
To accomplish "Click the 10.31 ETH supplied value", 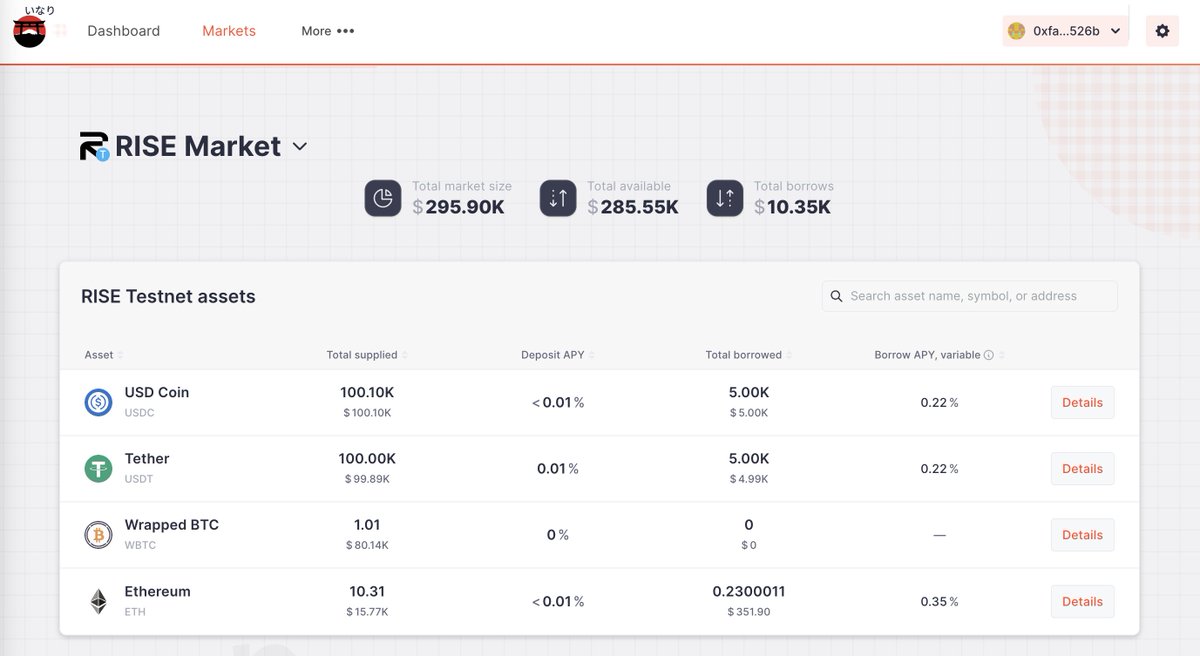I will [367, 591].
